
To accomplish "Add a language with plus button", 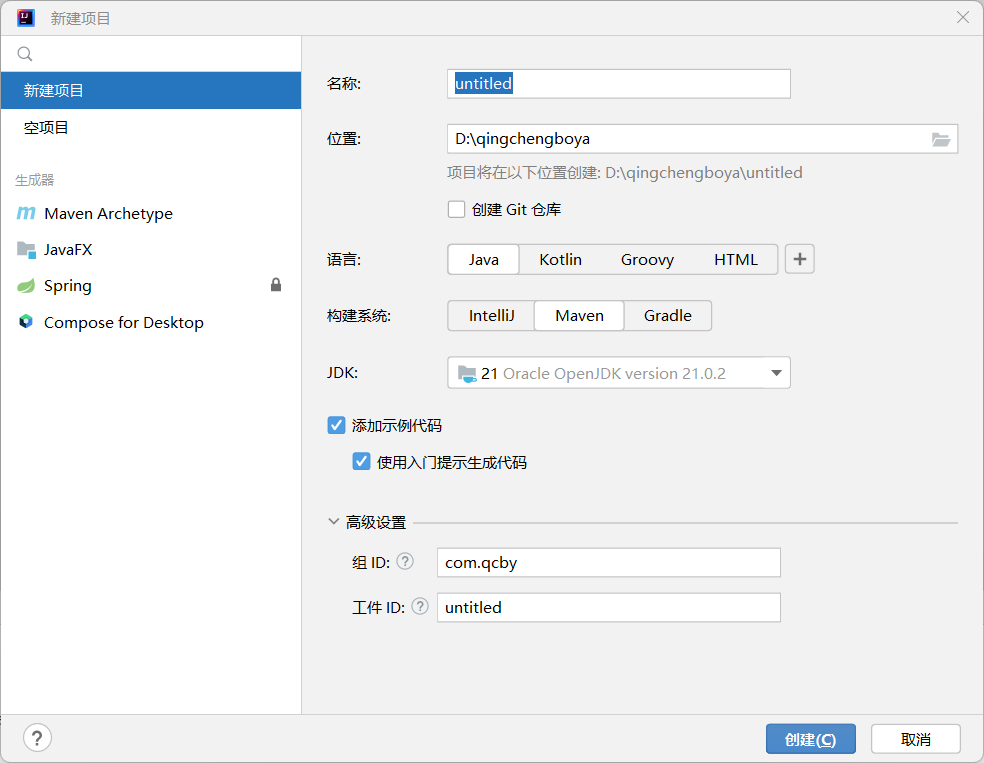I will tap(800, 259).
